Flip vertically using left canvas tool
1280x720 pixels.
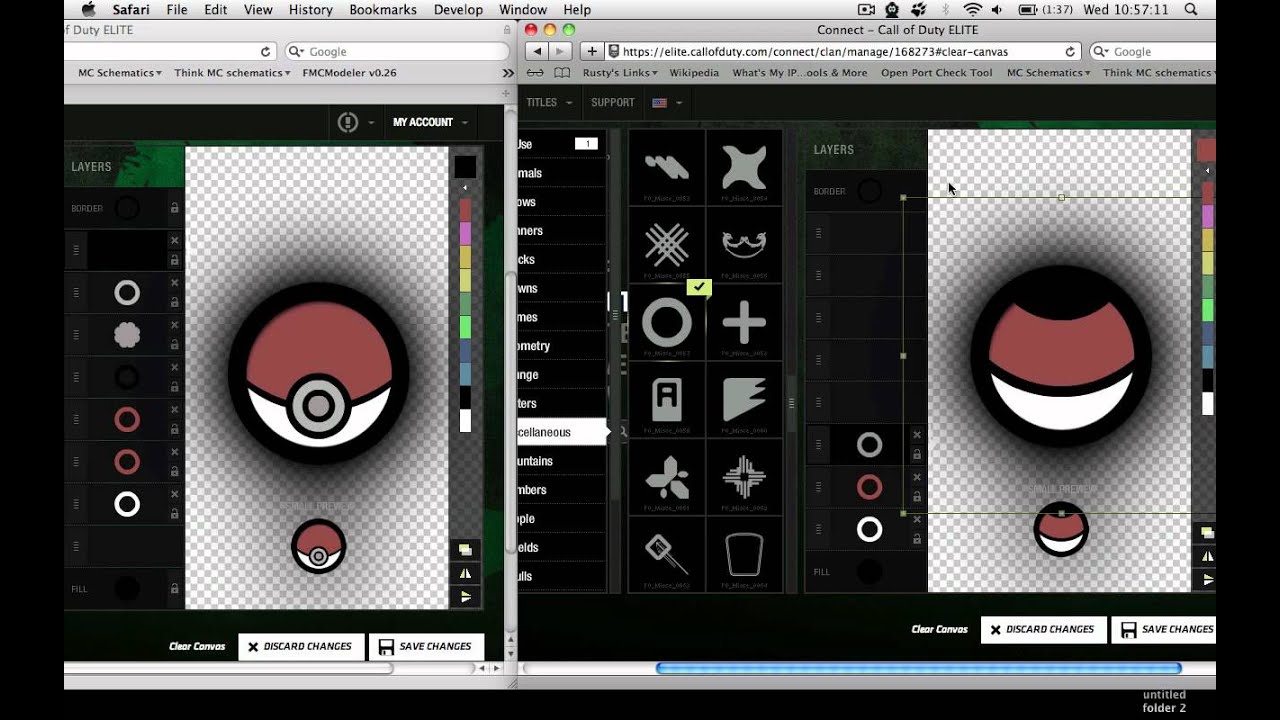click(x=465, y=597)
